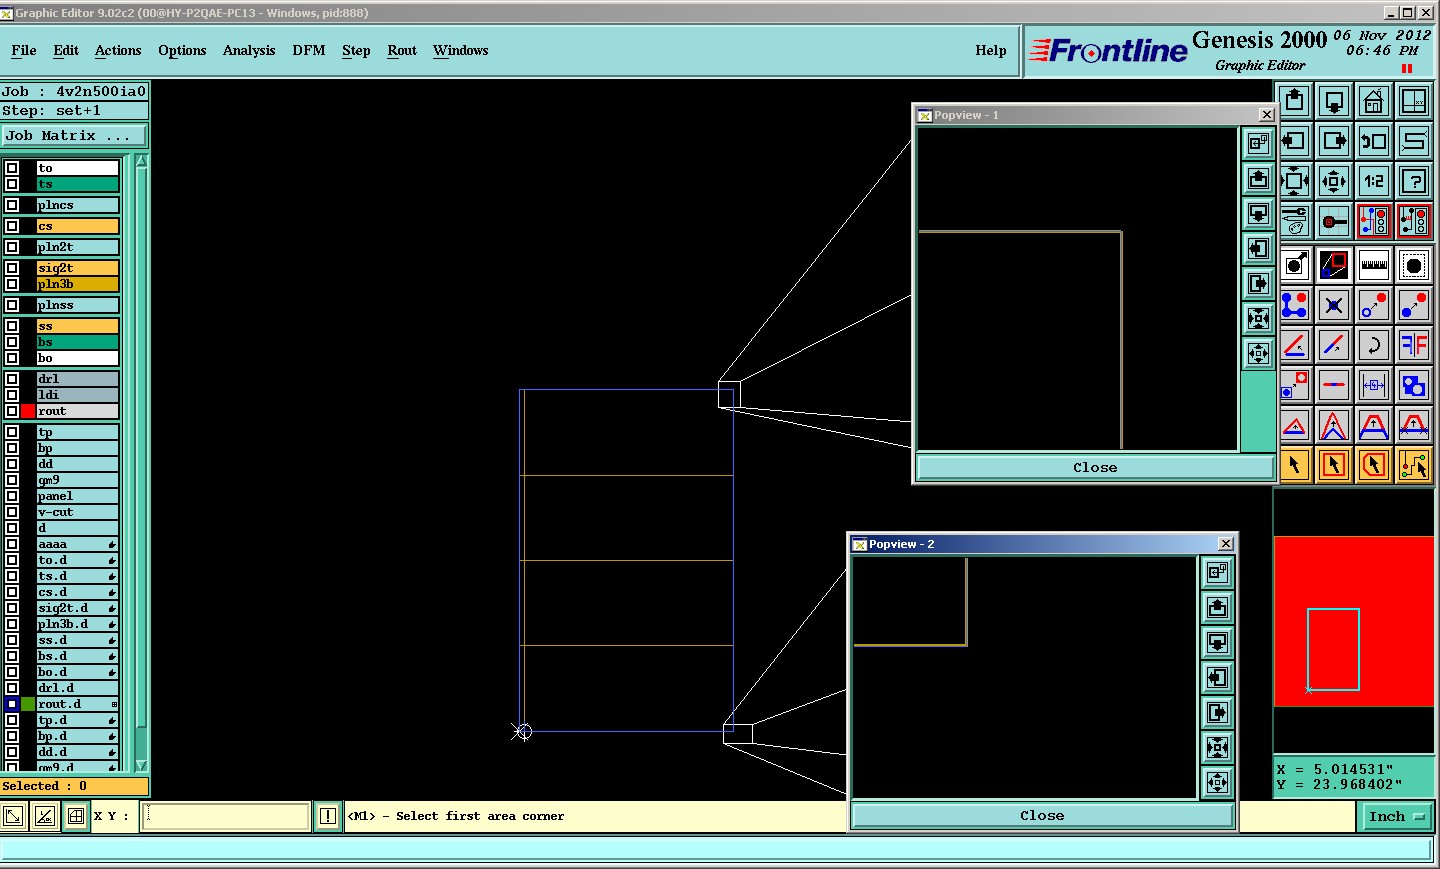The image size is (1440, 869).
Task: Click the previous zoom icon
Action: coord(1374,141)
